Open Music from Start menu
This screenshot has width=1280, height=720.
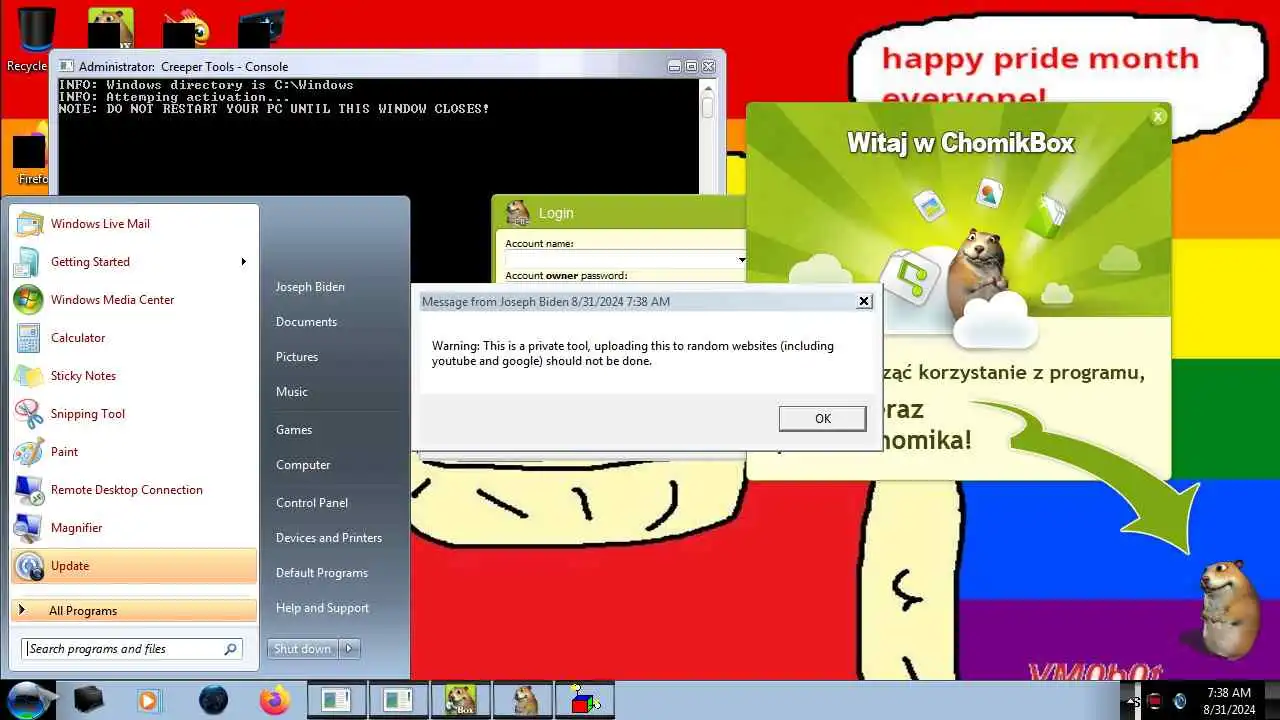[292, 392]
